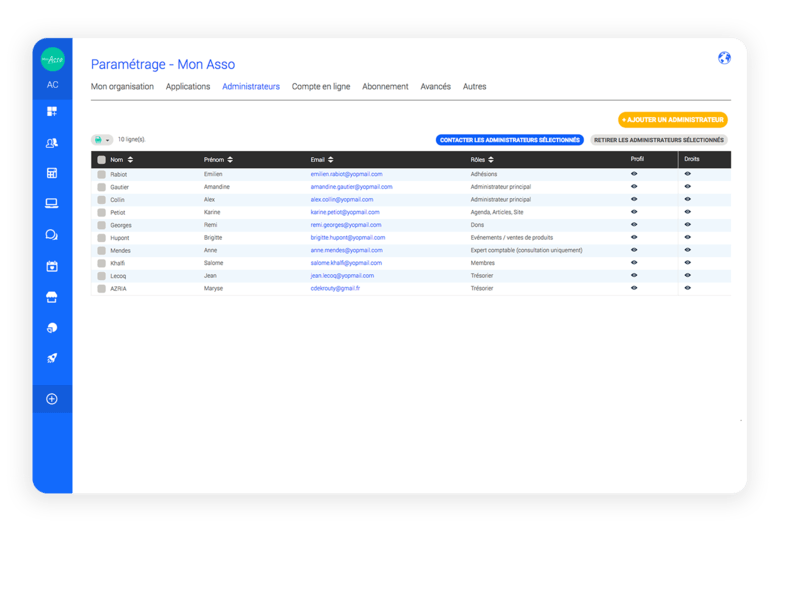View profile eye icon for Georges
800x598 pixels.
634,225
